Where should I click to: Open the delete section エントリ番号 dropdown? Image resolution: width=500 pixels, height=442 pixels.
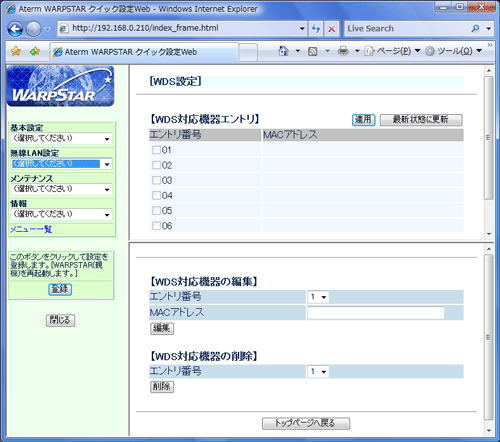[318, 371]
